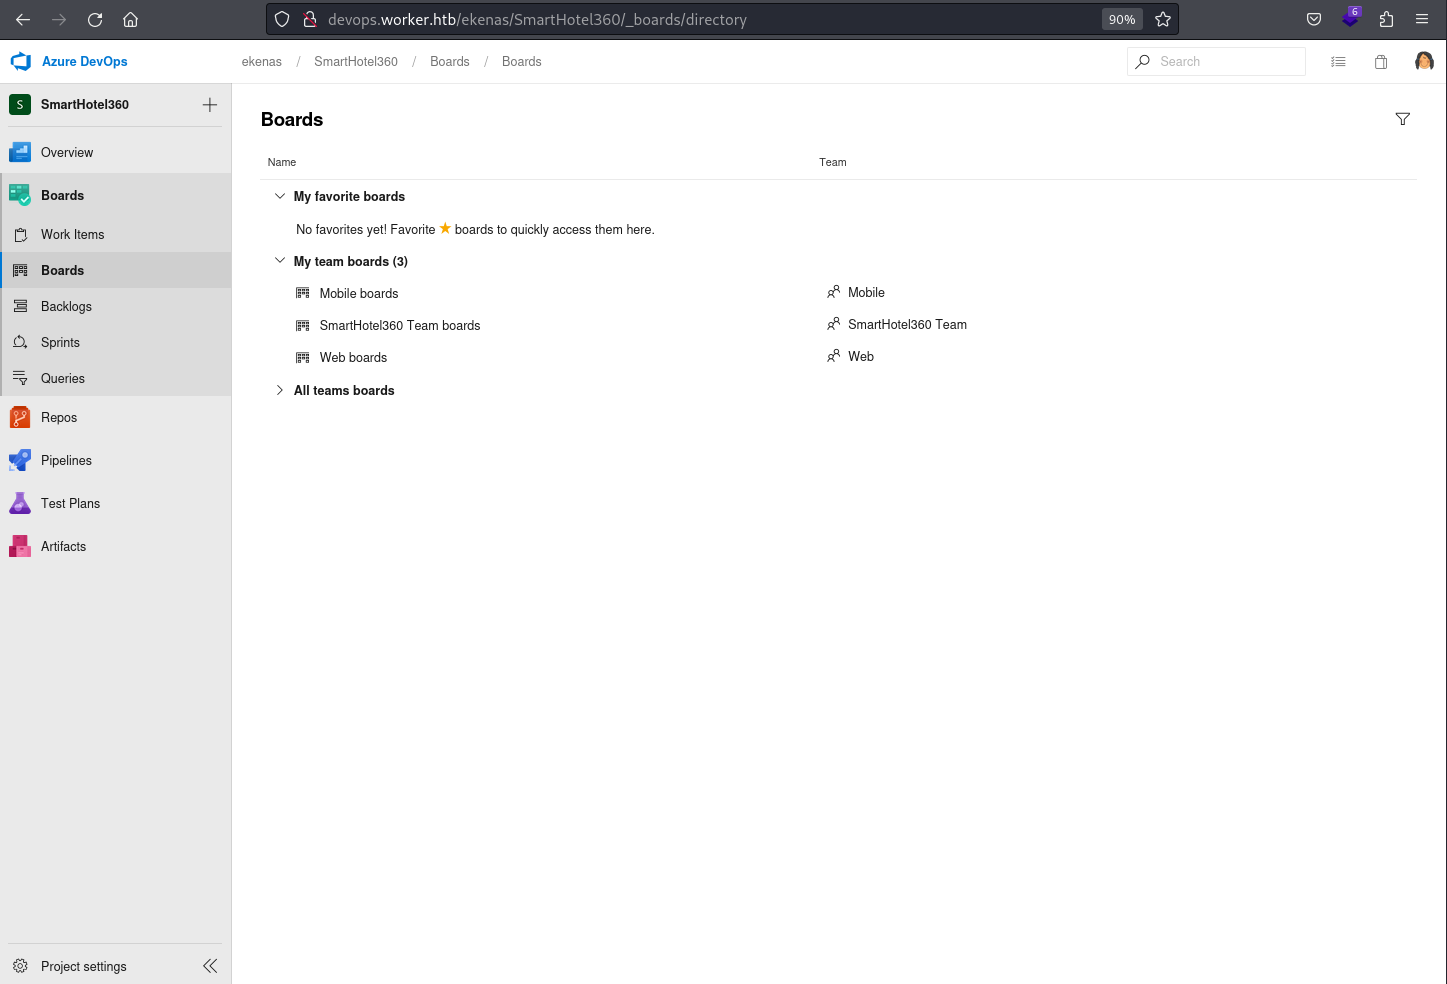
Task: Click SmartHotel360 project avatar icon
Action: click(20, 104)
